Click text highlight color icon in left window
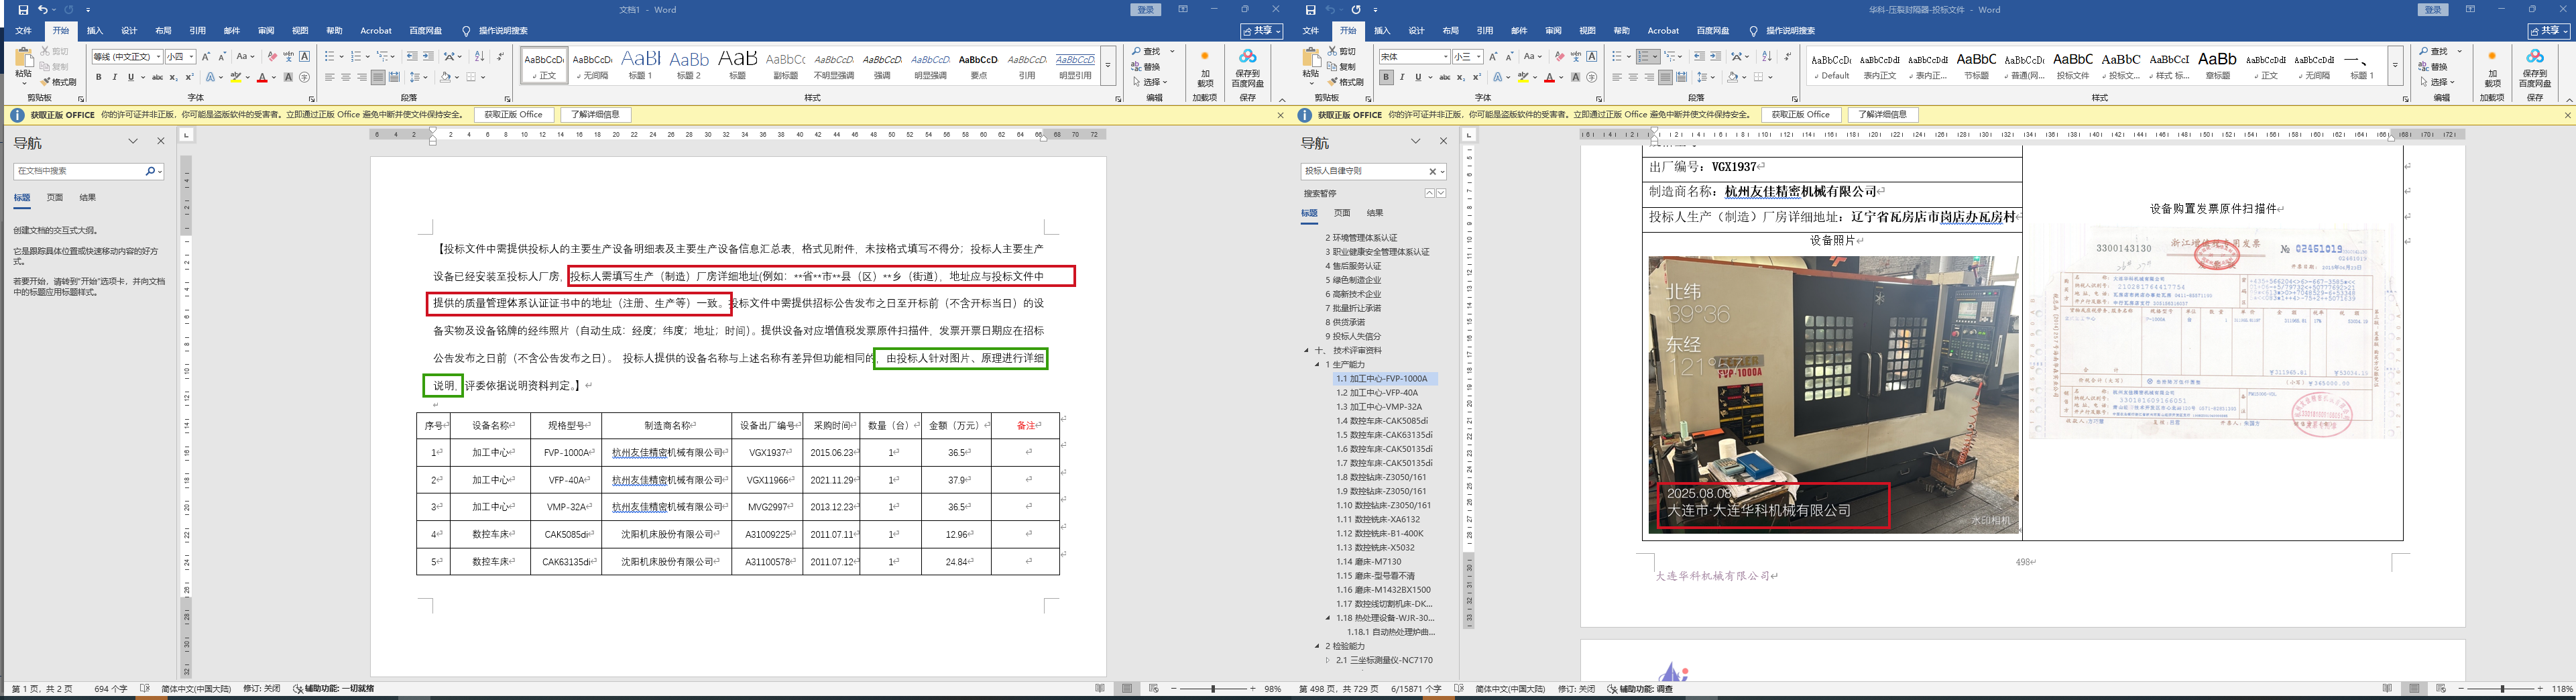Screen dimensions: 2576x700 click(236, 77)
